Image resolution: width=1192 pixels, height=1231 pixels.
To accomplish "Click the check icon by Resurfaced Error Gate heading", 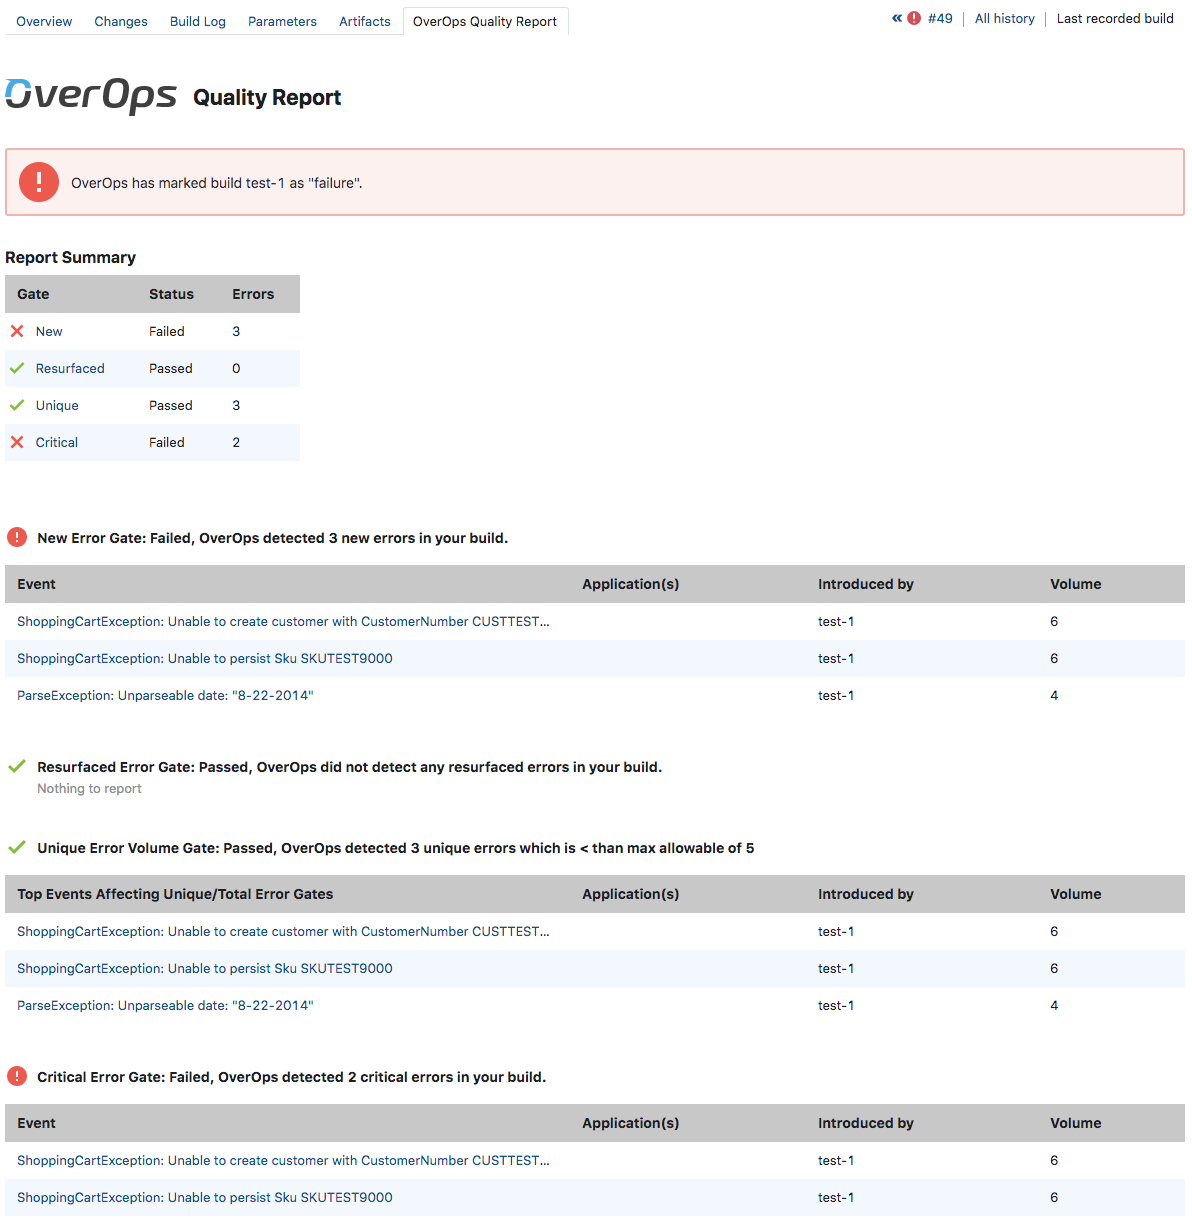I will (17, 766).
